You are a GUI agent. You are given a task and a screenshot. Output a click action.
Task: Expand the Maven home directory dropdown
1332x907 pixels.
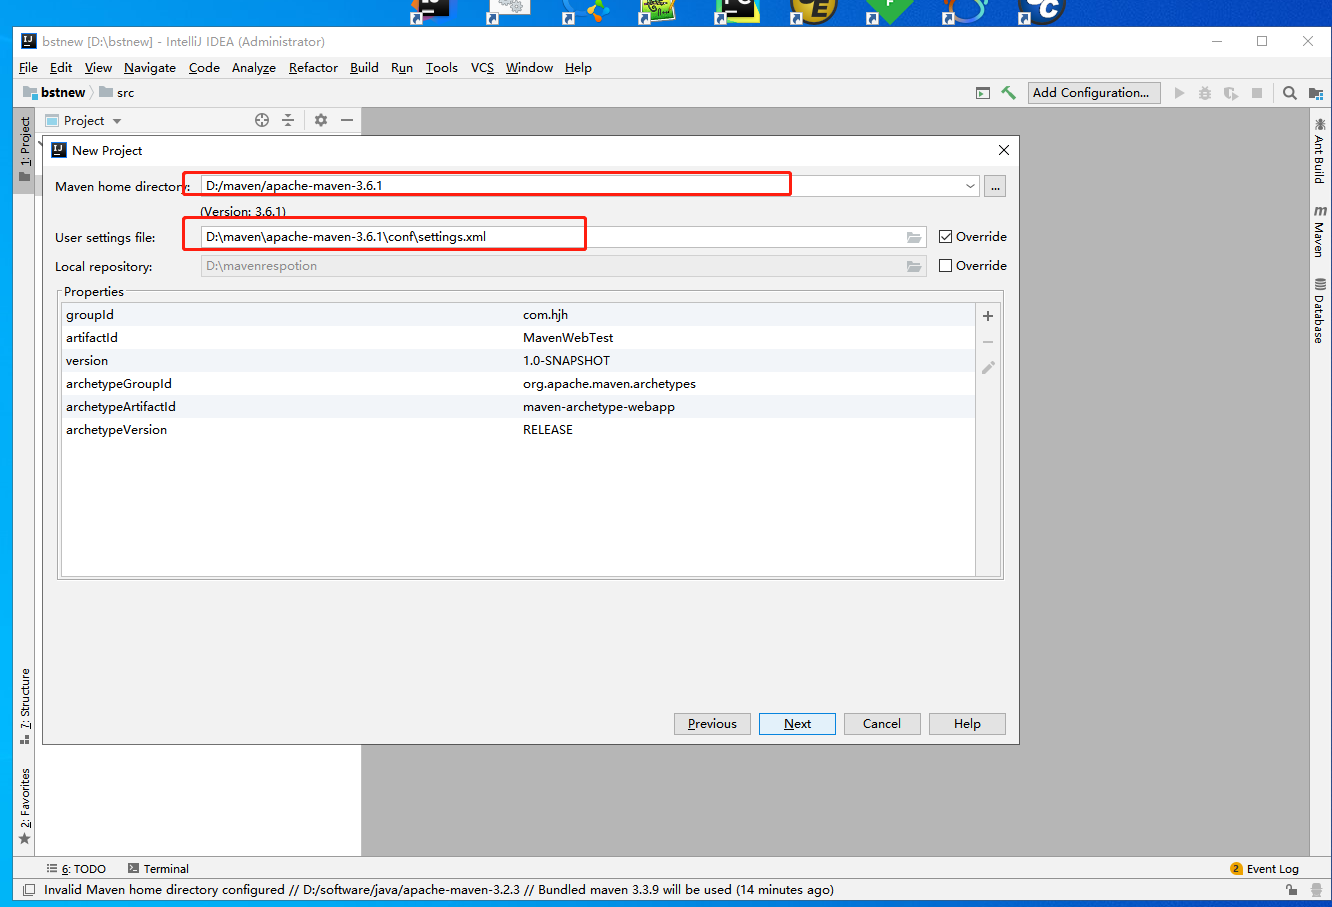coord(970,186)
